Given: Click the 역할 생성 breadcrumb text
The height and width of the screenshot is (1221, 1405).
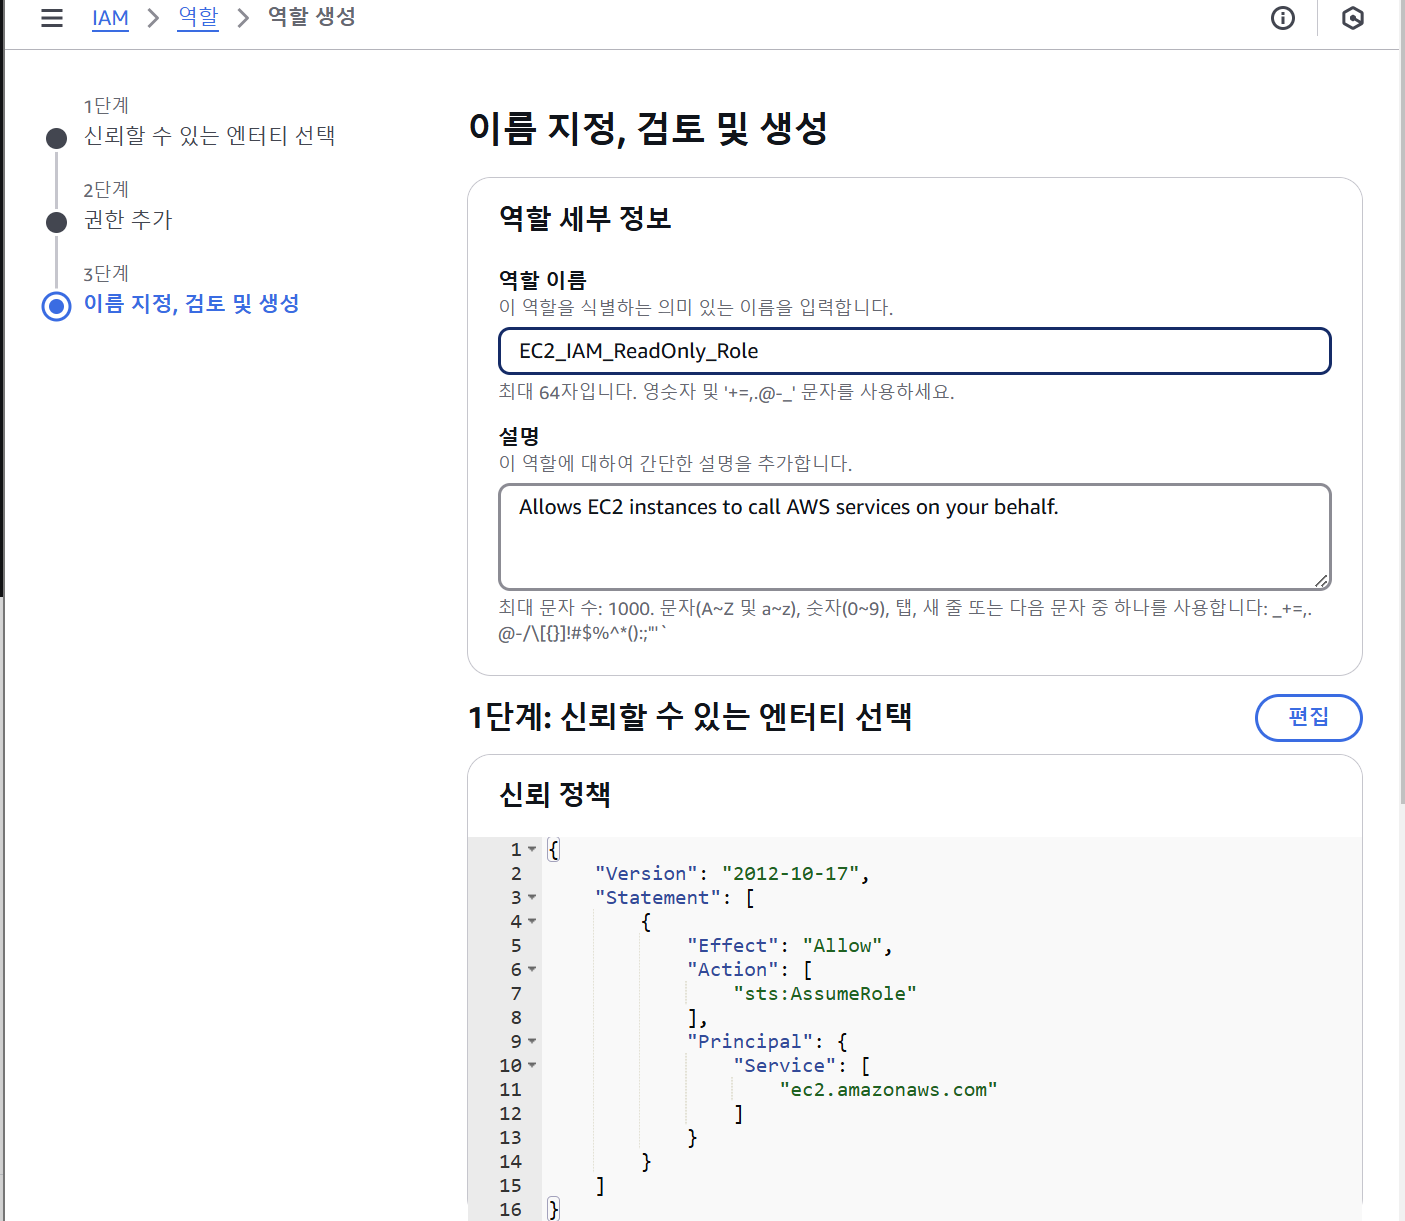Looking at the screenshot, I should pos(312,17).
